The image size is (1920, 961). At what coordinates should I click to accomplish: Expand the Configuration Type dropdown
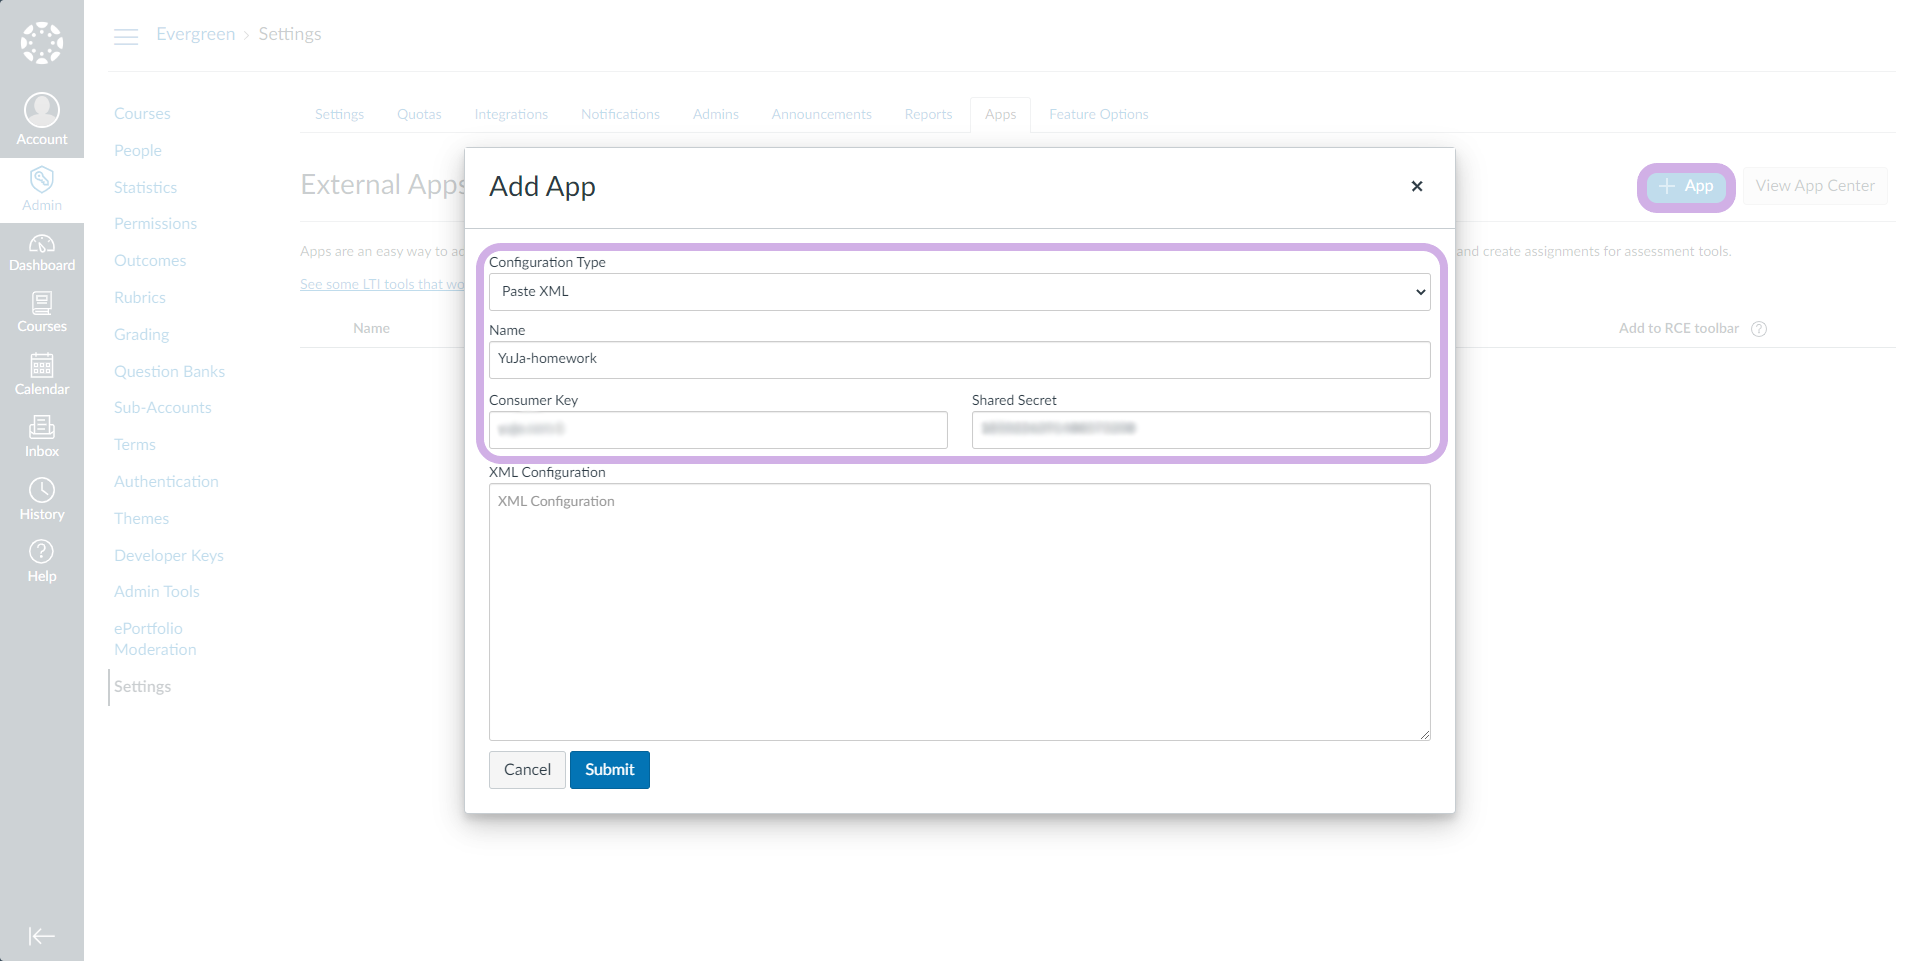[x=959, y=292]
